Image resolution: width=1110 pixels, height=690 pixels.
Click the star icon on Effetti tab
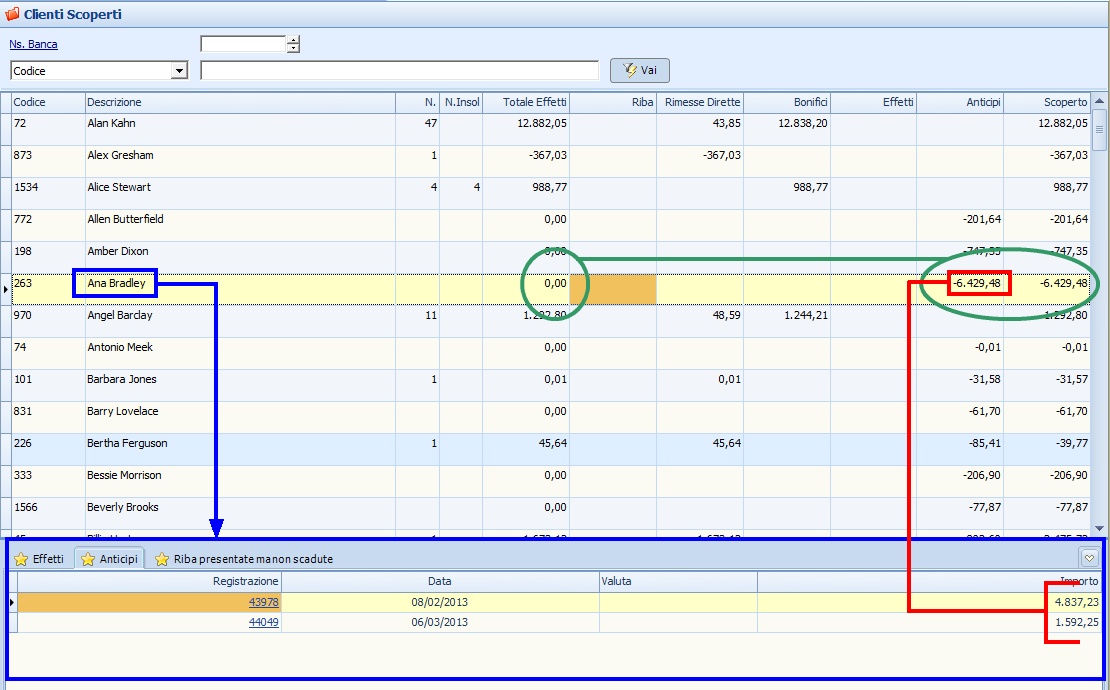point(21,559)
